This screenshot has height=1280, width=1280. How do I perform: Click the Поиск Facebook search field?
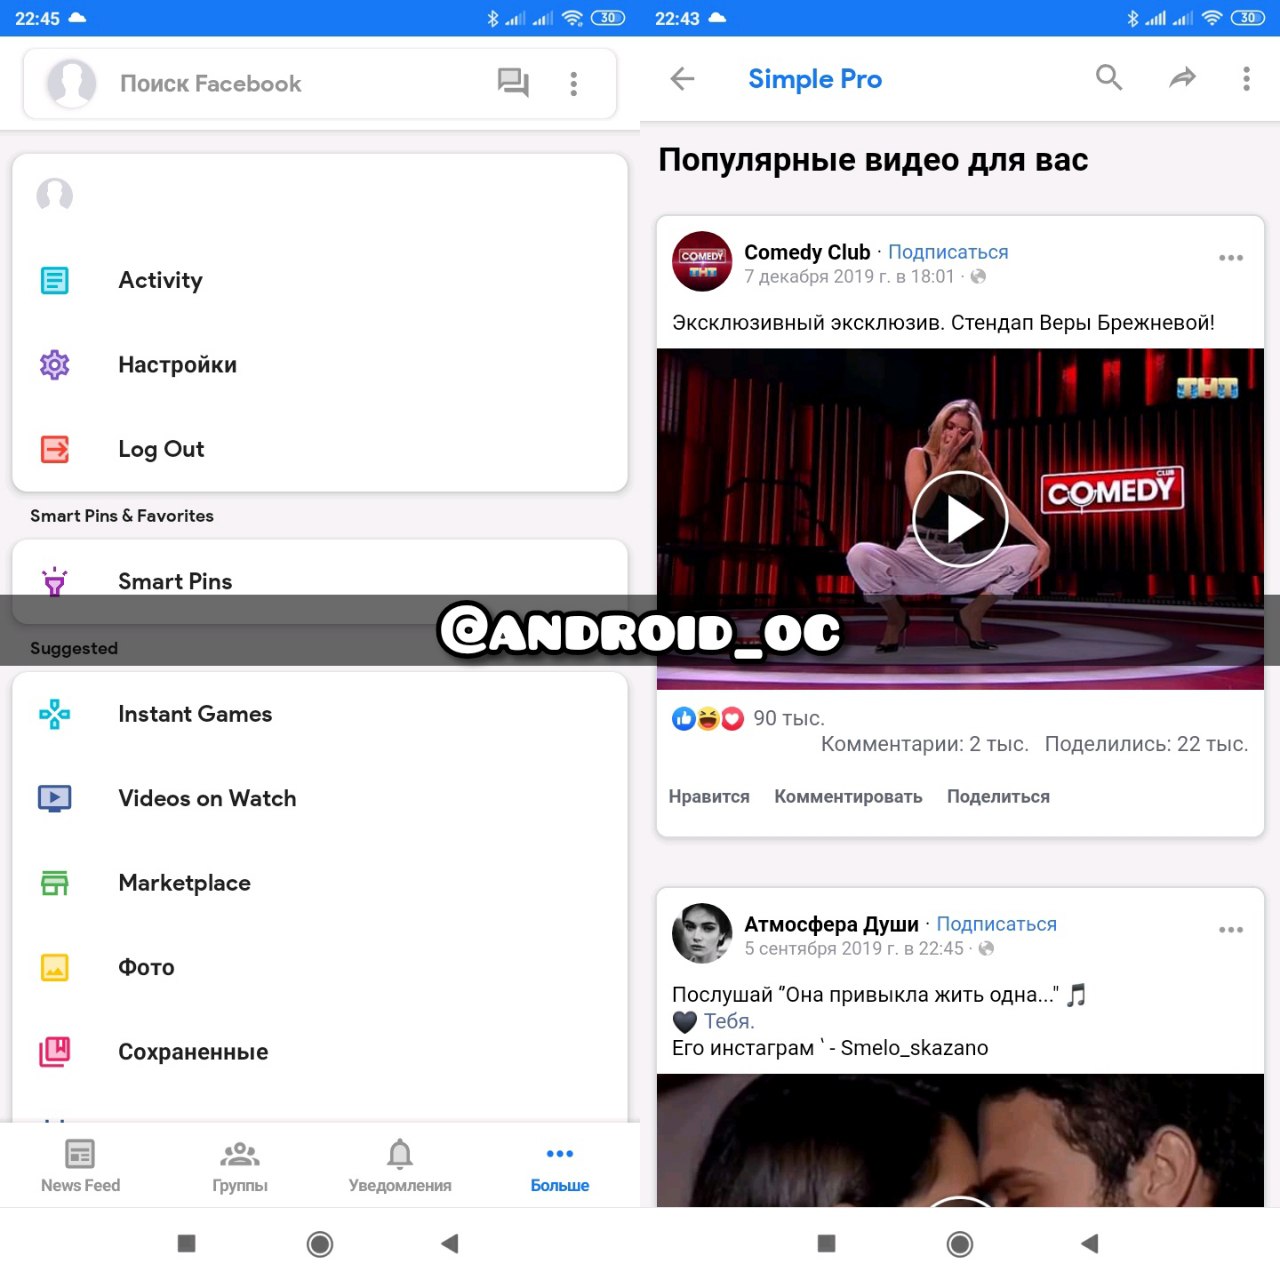tap(320, 84)
